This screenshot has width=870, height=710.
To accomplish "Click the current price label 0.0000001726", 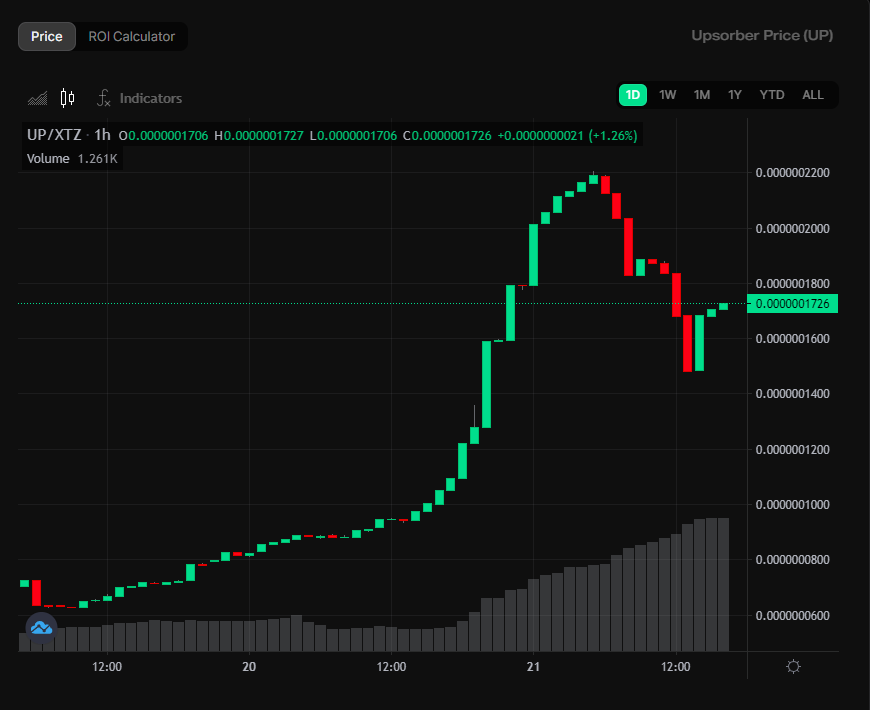I will [792, 304].
